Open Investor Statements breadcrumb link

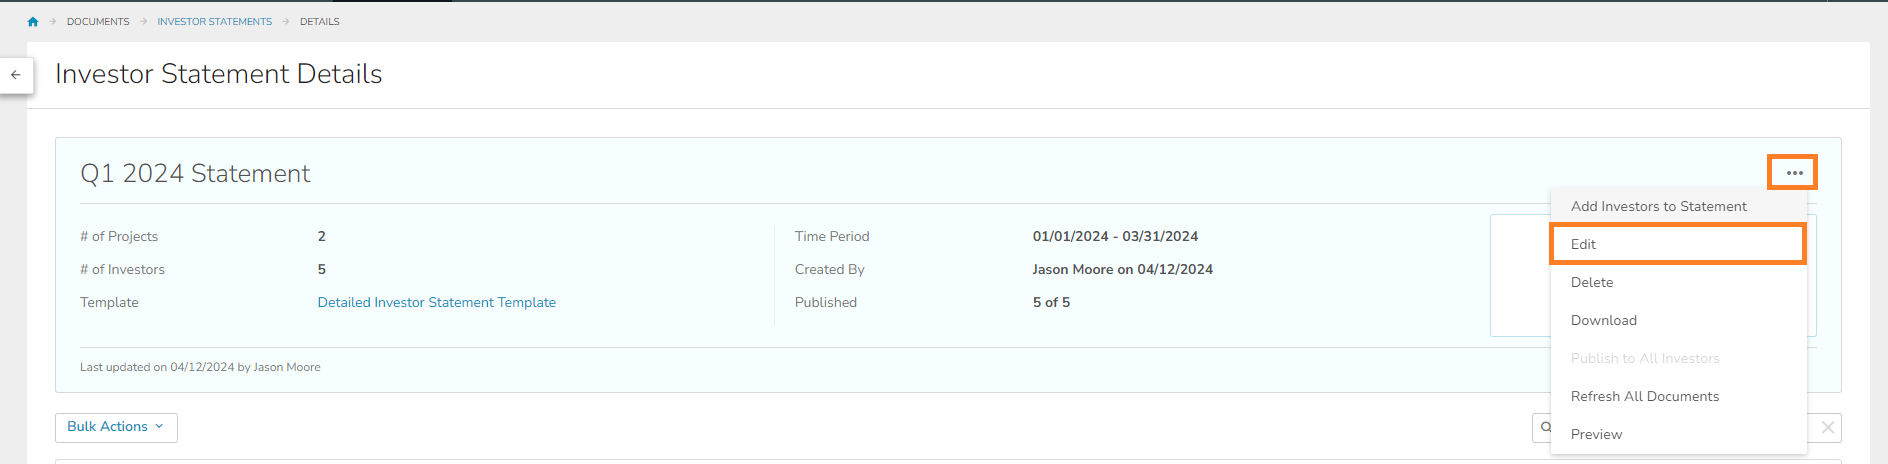(x=214, y=21)
